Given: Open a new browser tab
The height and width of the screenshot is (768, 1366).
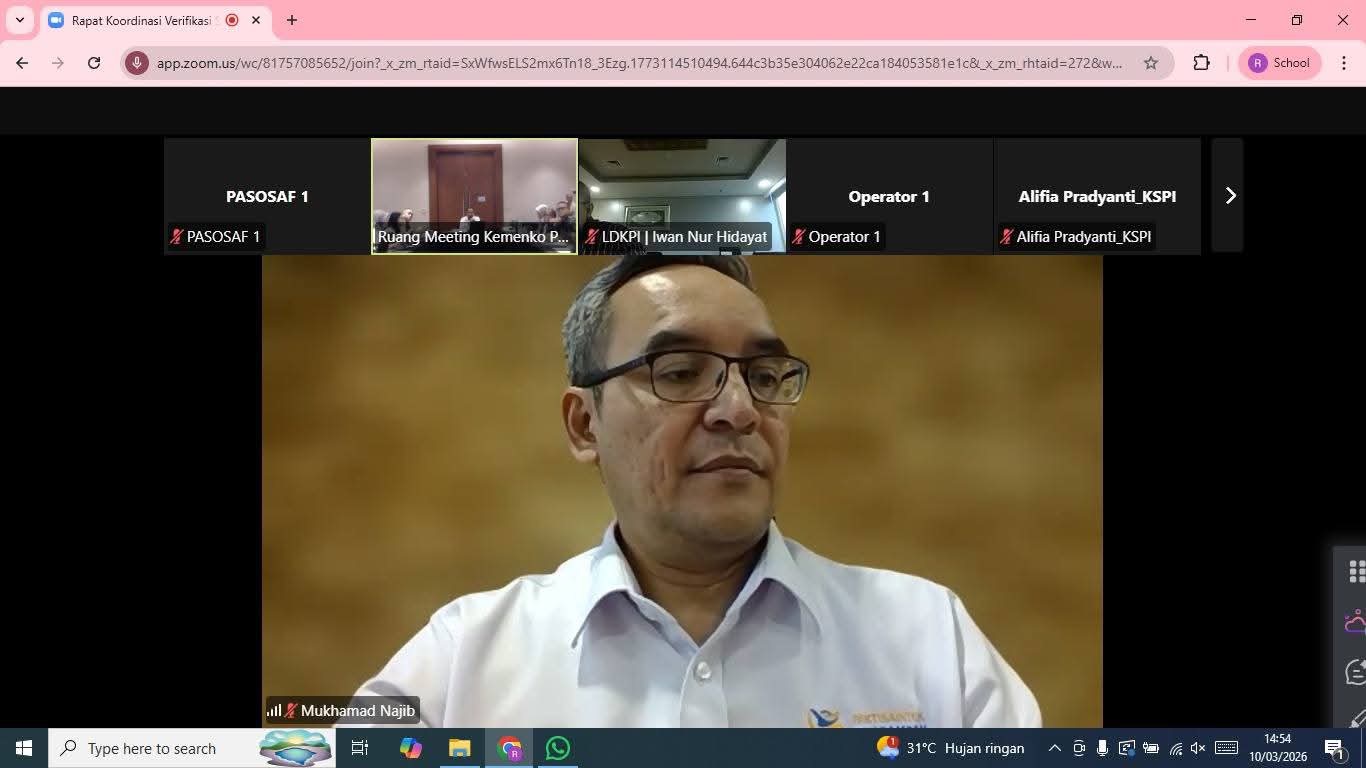Looking at the screenshot, I should pyautogui.click(x=291, y=20).
